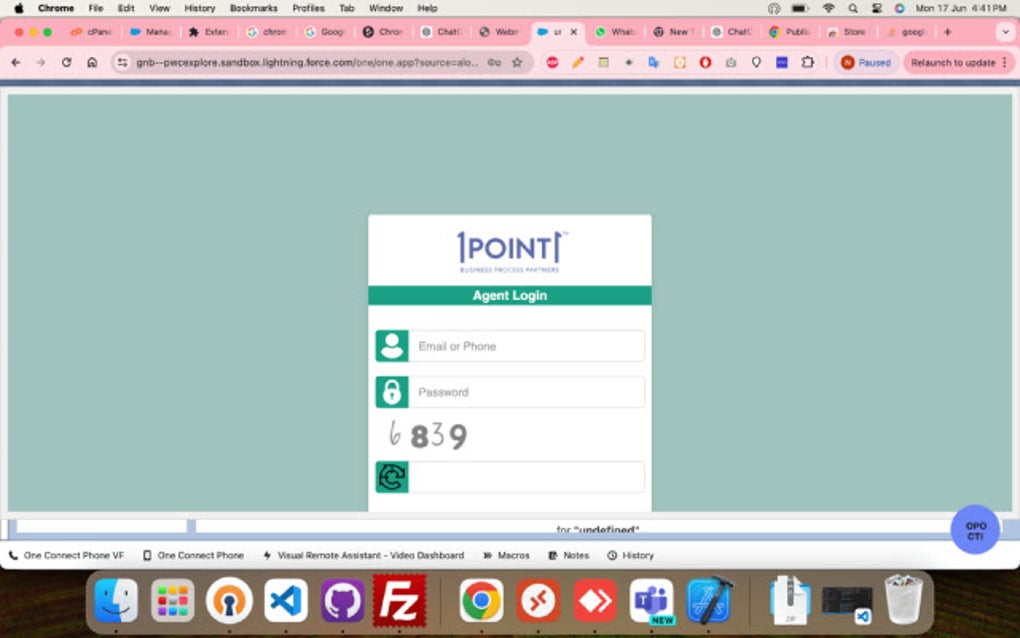Open the History menu in menu bar
1020x638 pixels.
[x=200, y=8]
